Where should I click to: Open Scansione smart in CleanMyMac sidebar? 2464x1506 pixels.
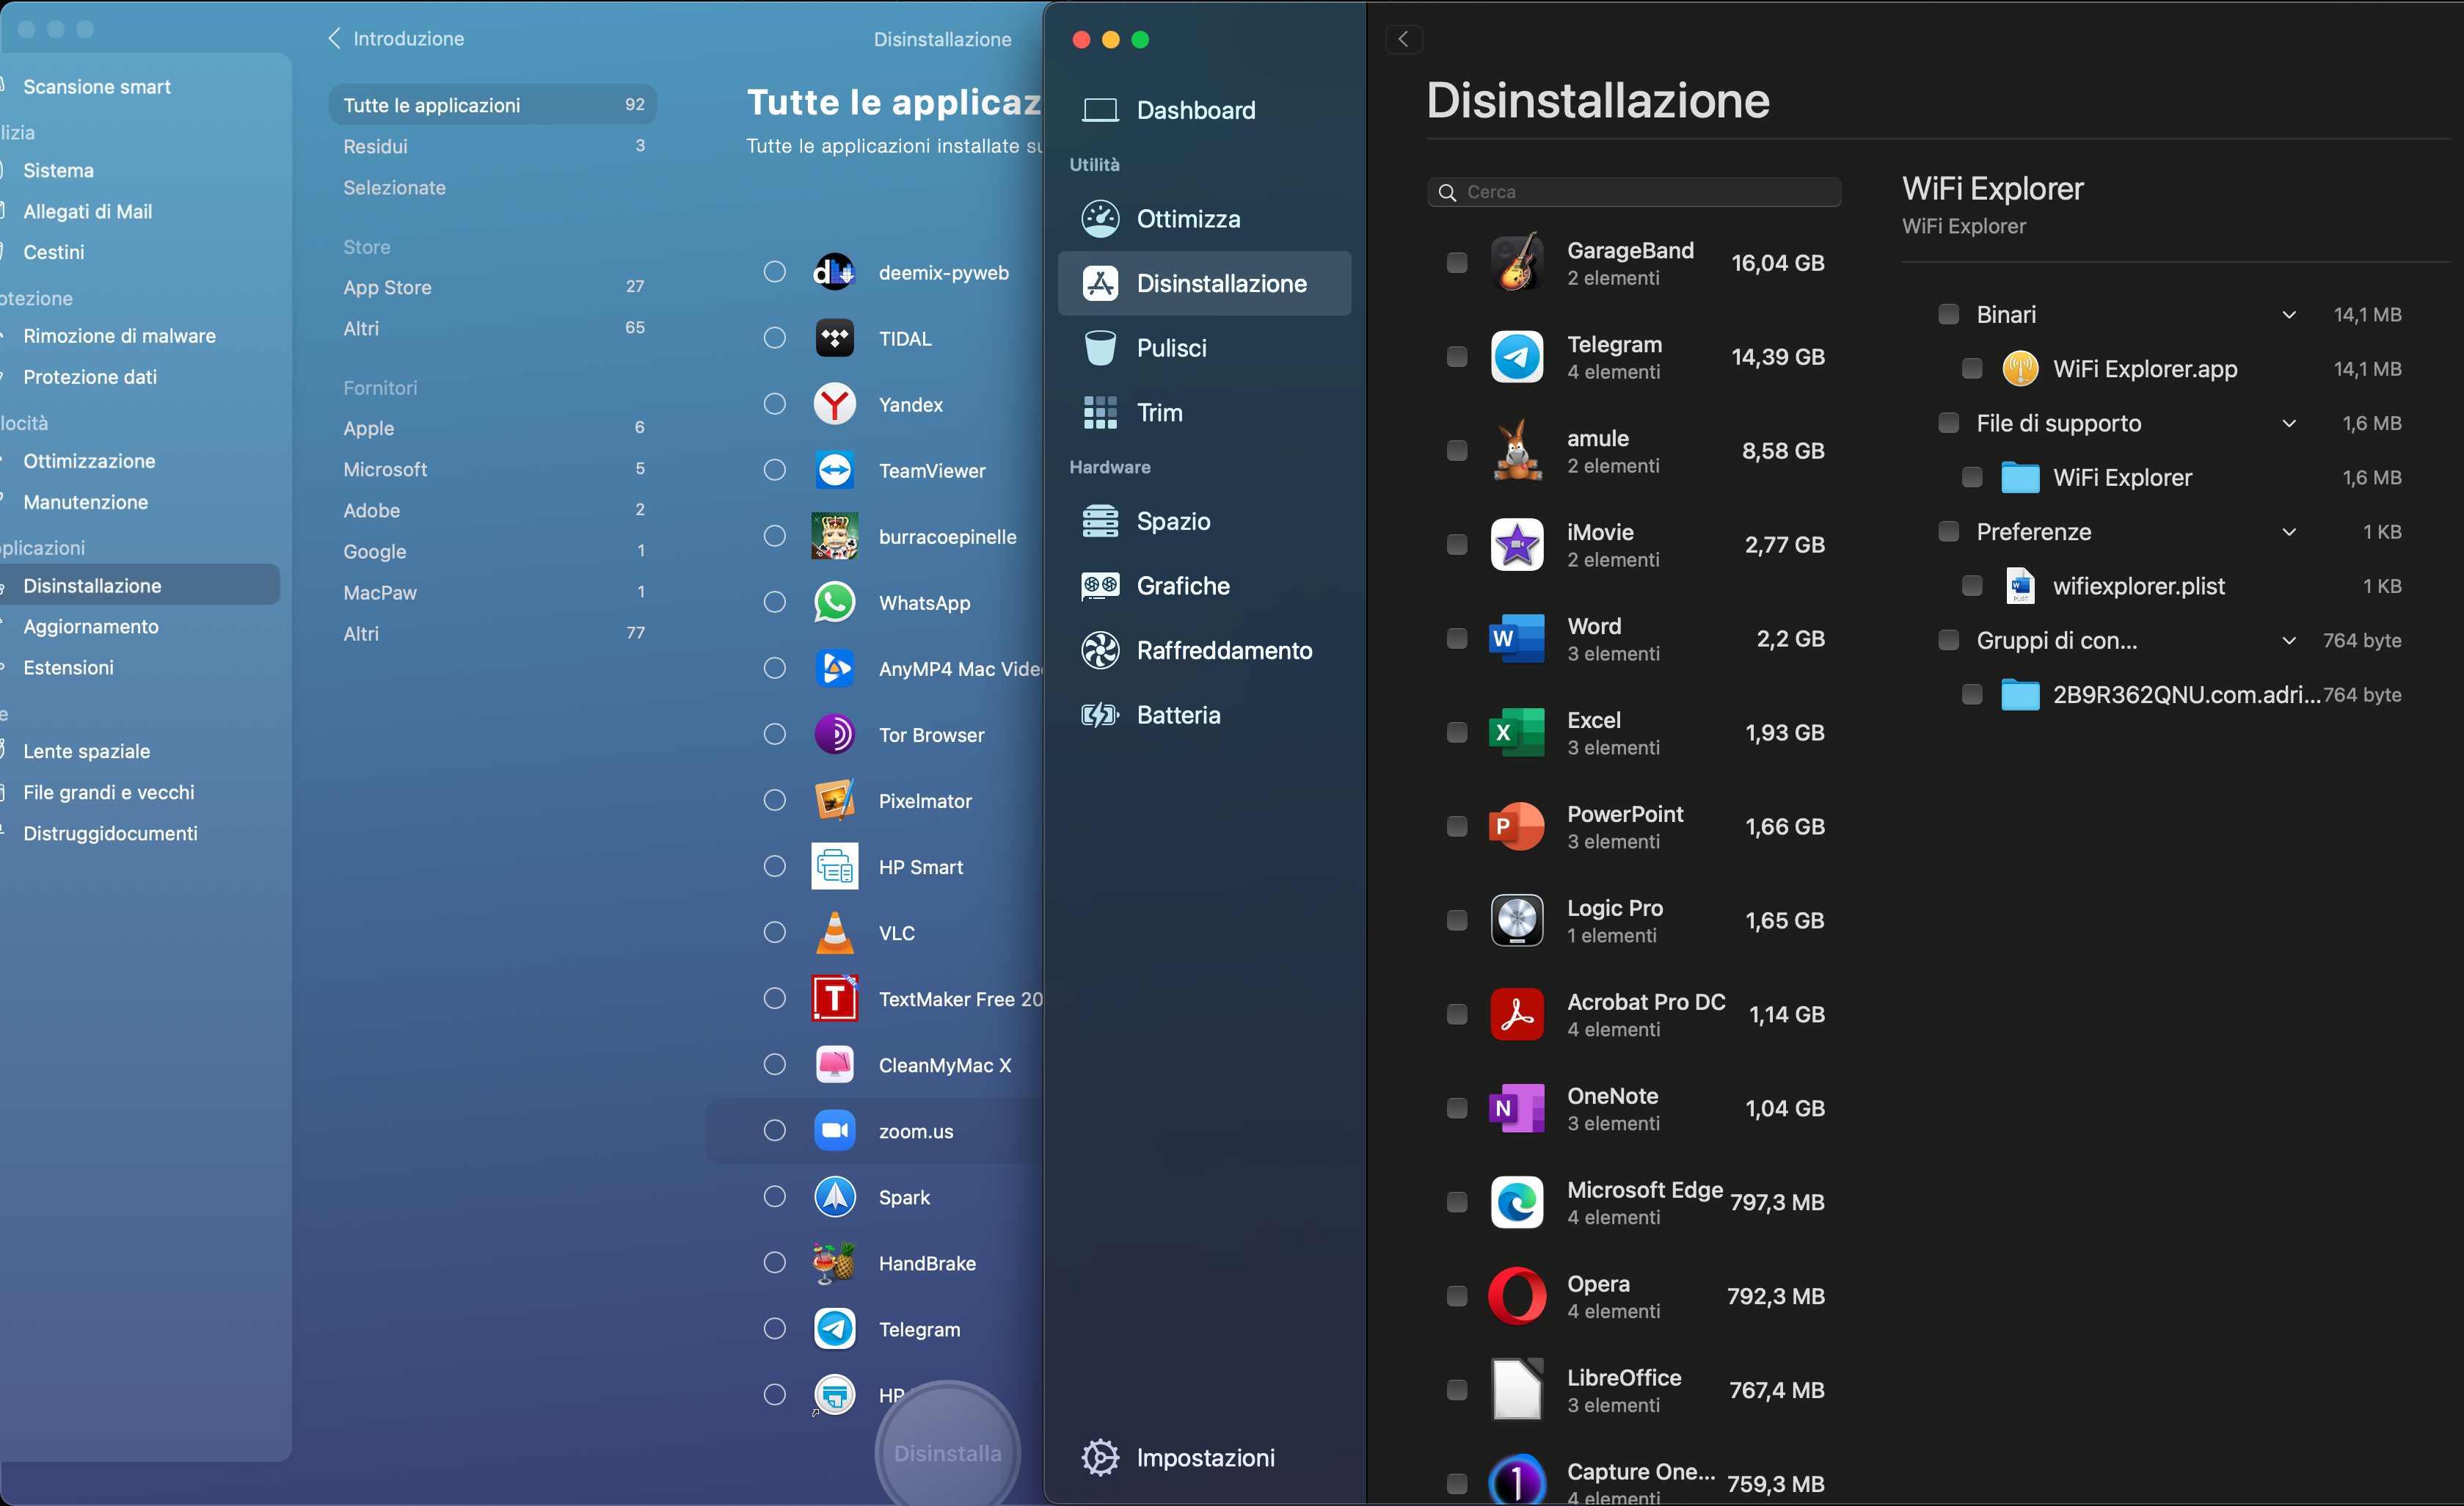[140, 87]
